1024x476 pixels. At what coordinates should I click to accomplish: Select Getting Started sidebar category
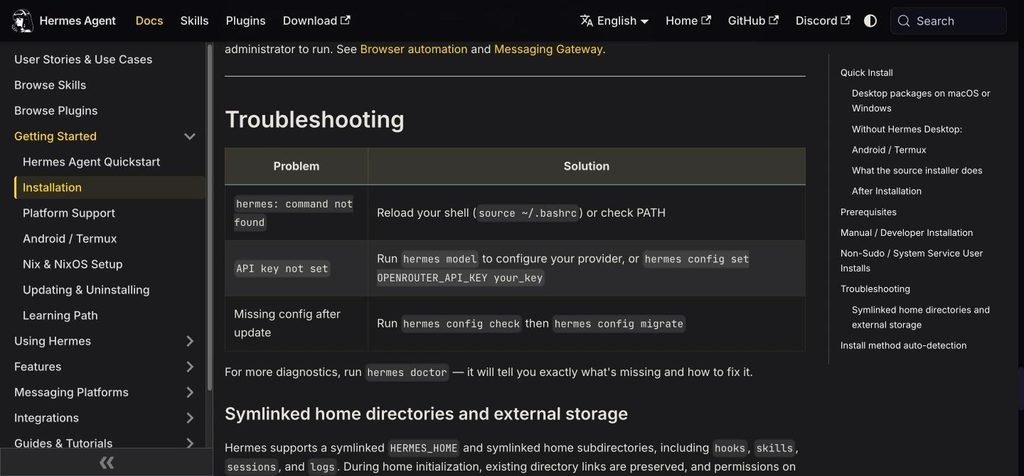(56, 136)
